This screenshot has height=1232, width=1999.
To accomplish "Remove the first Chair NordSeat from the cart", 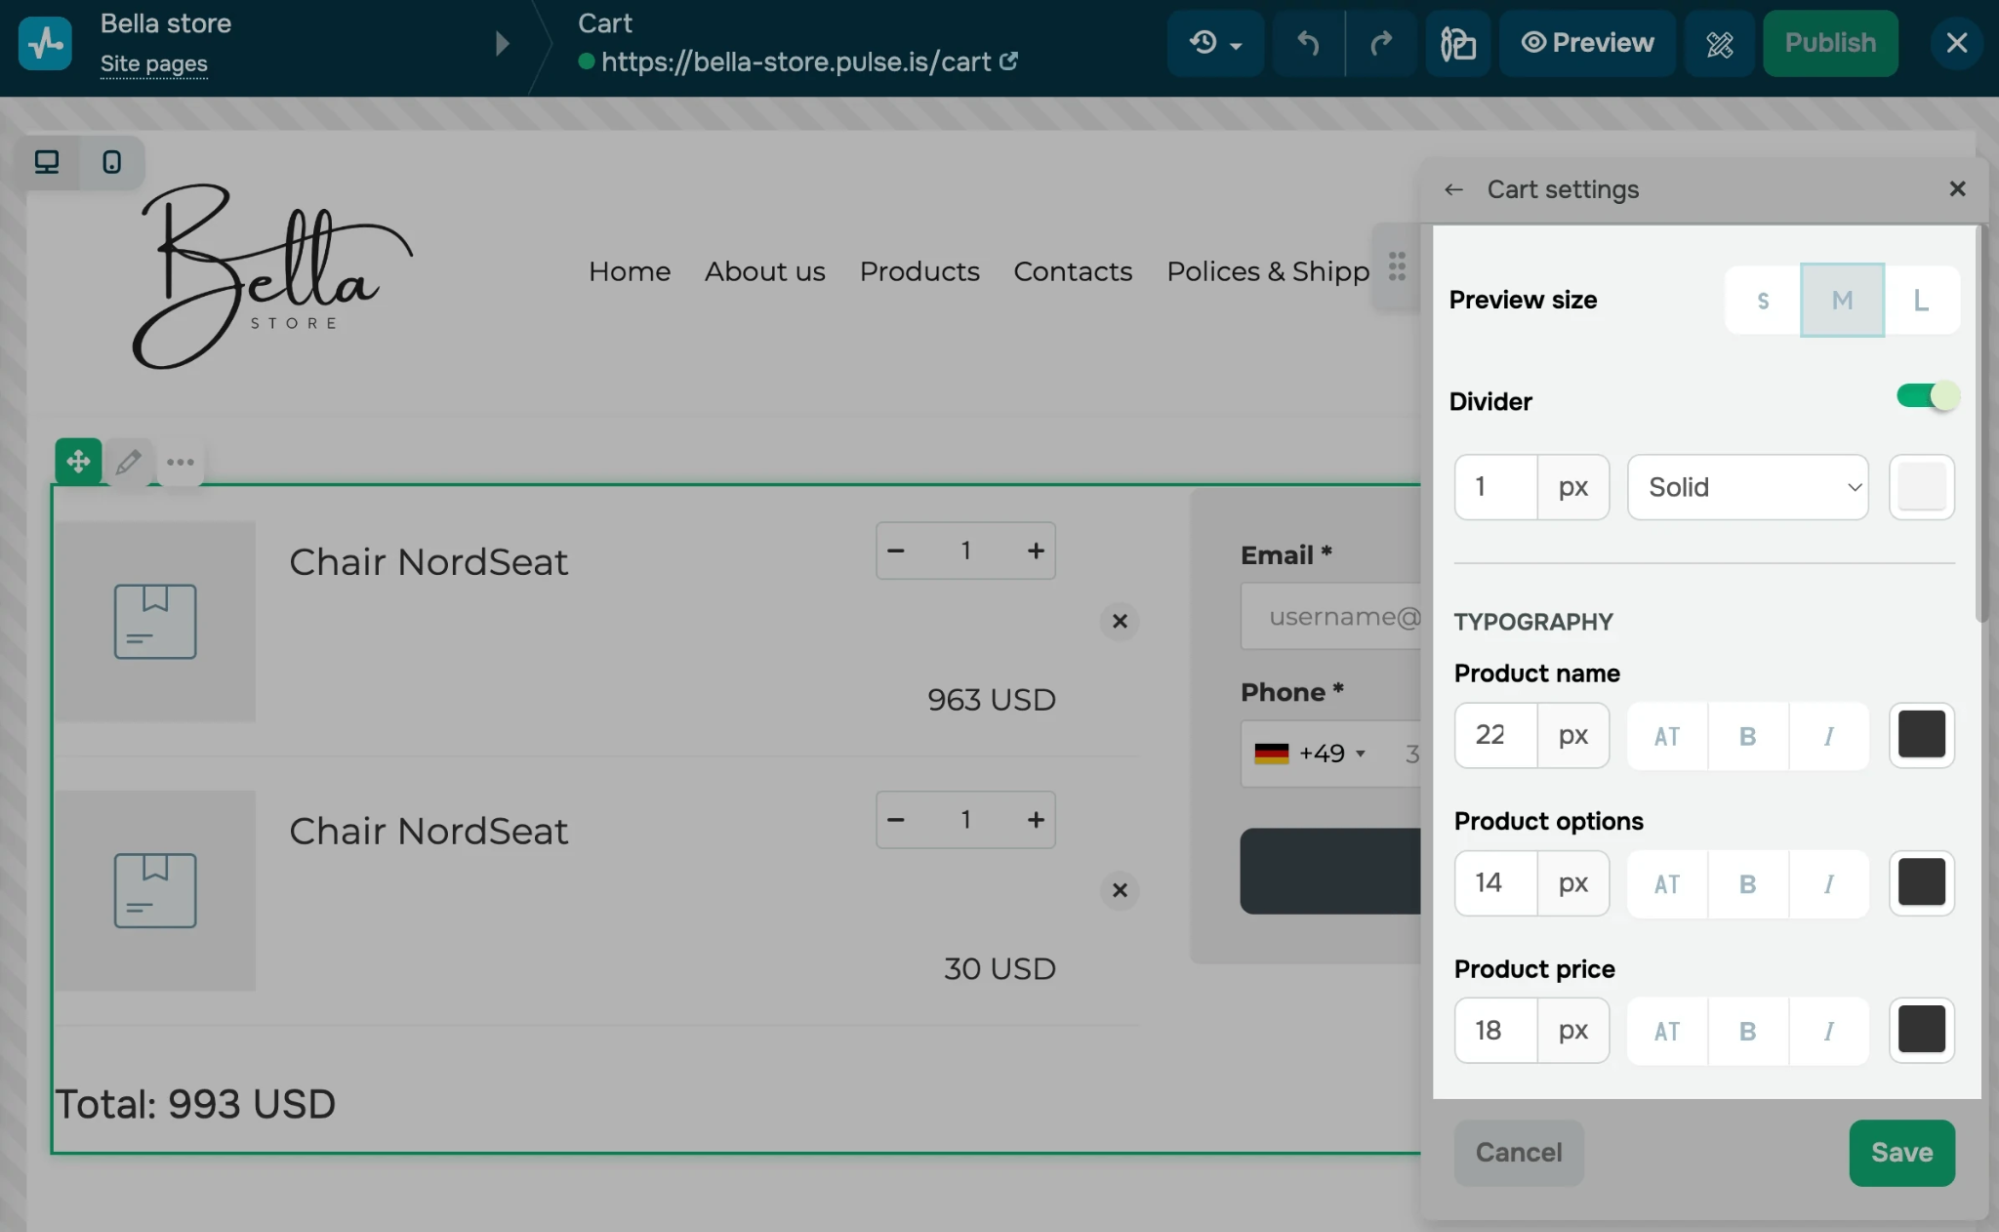I will pos(1119,621).
